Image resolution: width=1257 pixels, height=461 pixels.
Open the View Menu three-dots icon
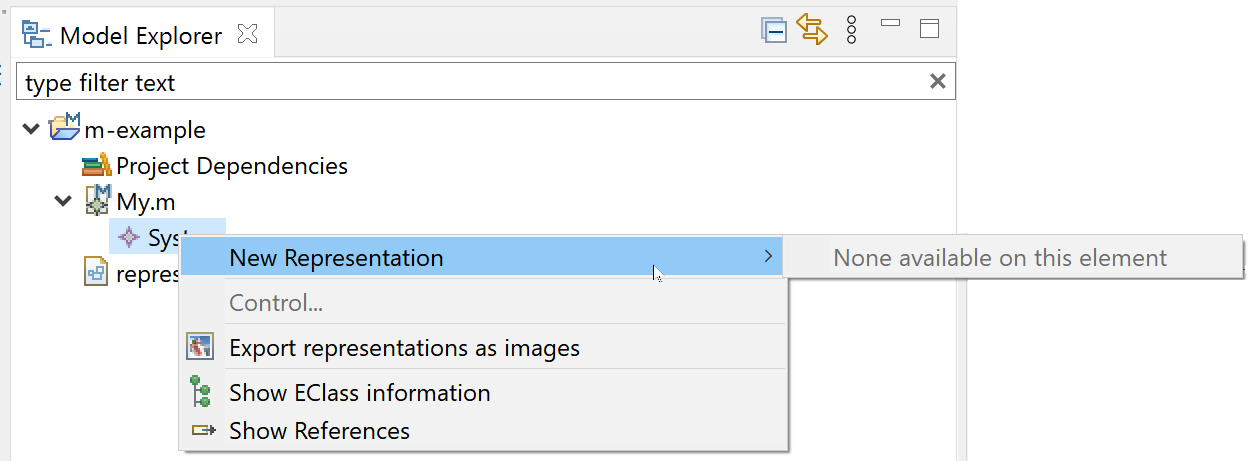coord(852,29)
